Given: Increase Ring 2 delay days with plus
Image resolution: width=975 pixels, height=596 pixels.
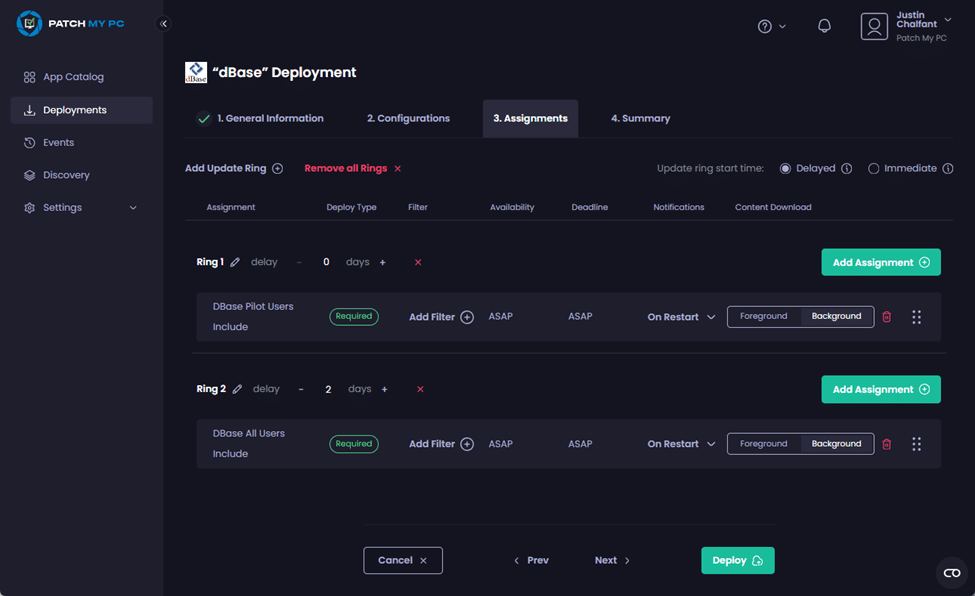Looking at the screenshot, I should point(384,389).
